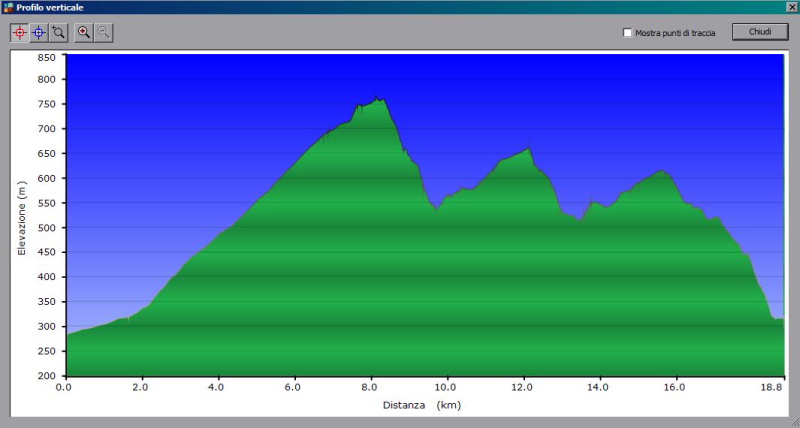Image resolution: width=800 pixels, height=428 pixels.
Task: Zoom in with the plus magnifier
Action: pyautogui.click(x=84, y=32)
